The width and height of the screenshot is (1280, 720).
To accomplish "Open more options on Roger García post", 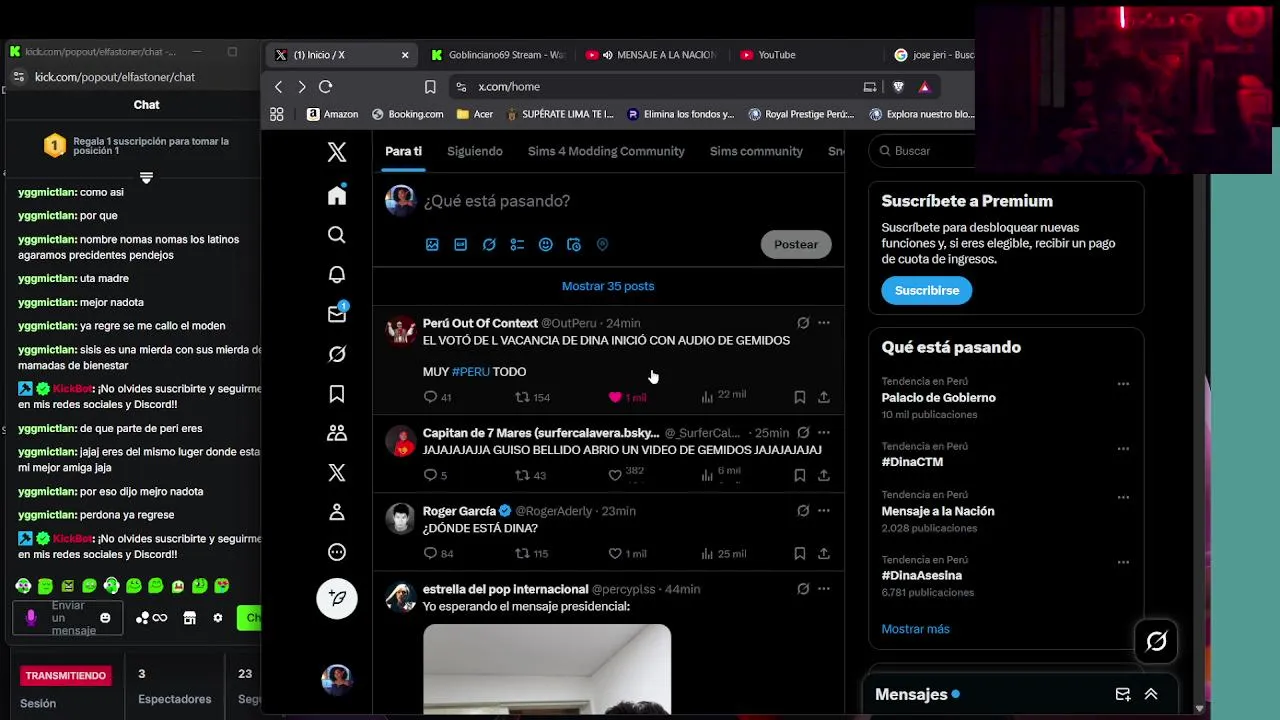I will (824, 511).
